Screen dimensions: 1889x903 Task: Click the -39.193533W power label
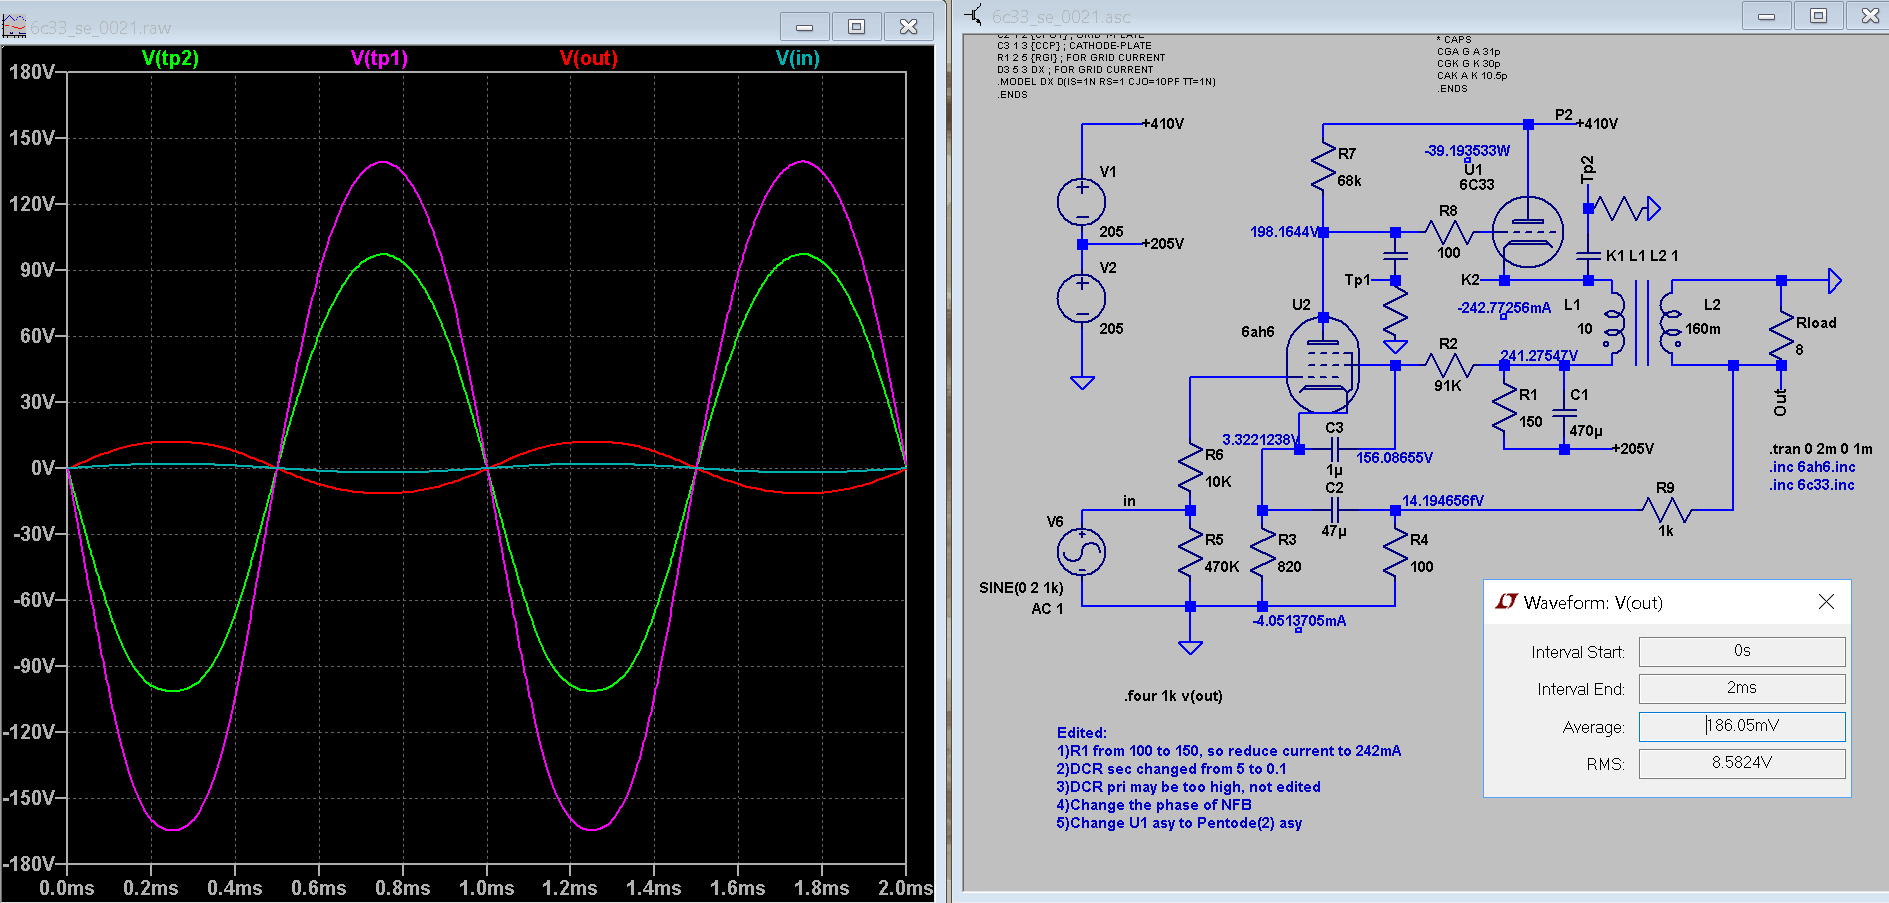[x=1467, y=150]
